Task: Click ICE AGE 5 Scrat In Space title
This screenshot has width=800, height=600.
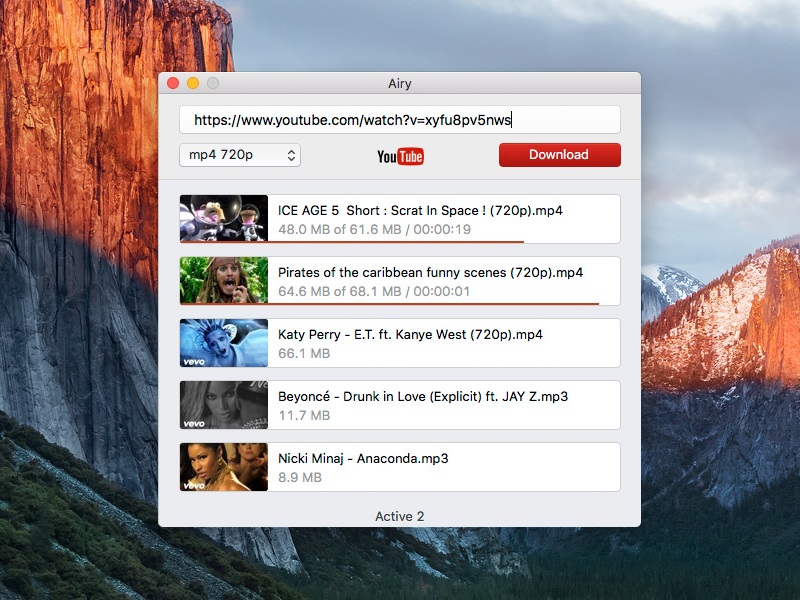Action: point(420,210)
